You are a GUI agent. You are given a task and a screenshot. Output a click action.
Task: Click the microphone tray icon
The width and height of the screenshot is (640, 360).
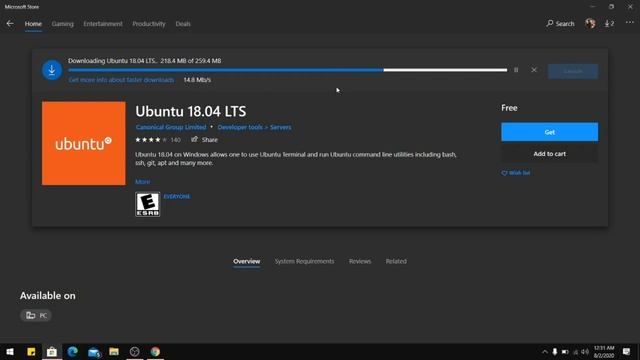click(554, 352)
